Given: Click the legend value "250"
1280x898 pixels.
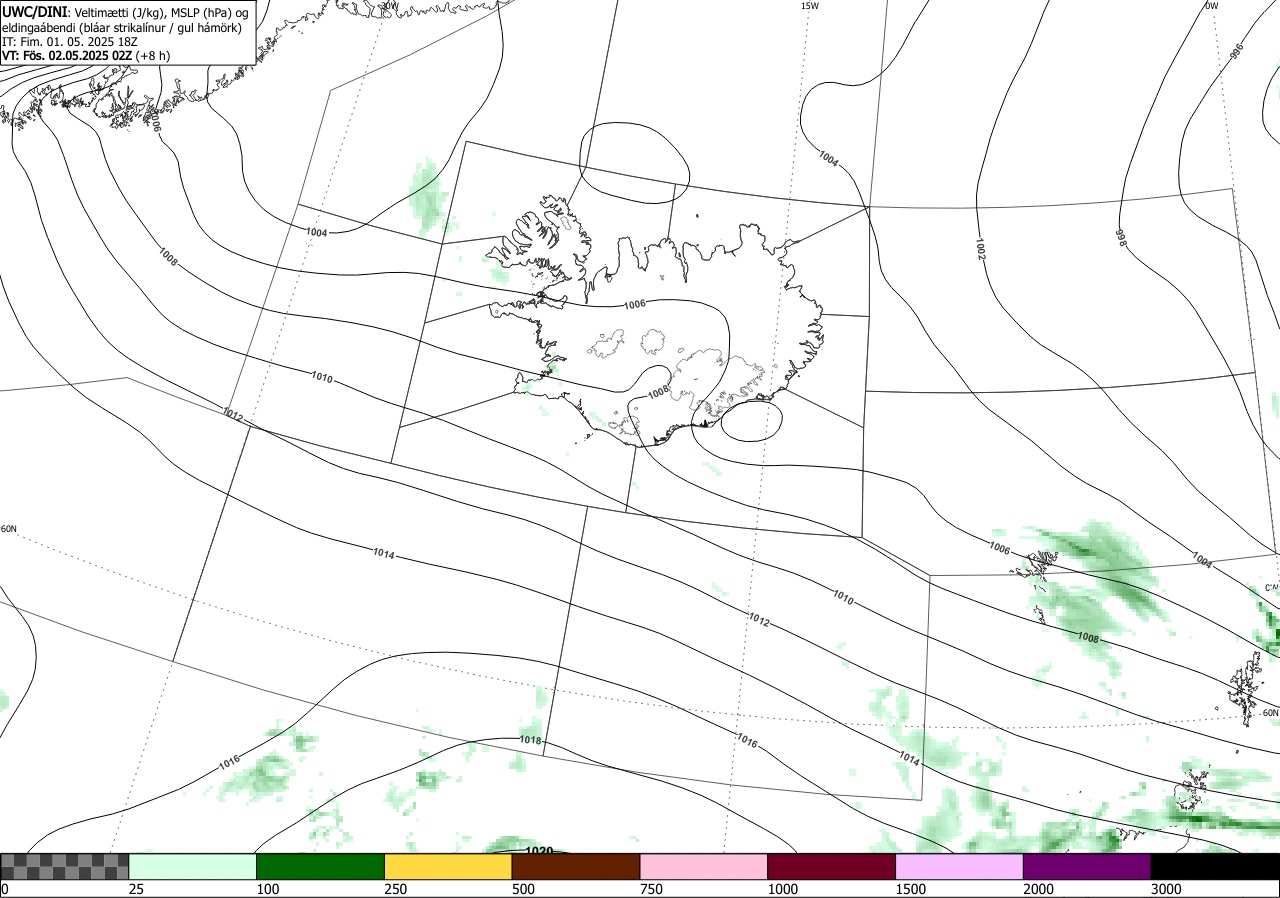Looking at the screenshot, I should click(x=395, y=889).
